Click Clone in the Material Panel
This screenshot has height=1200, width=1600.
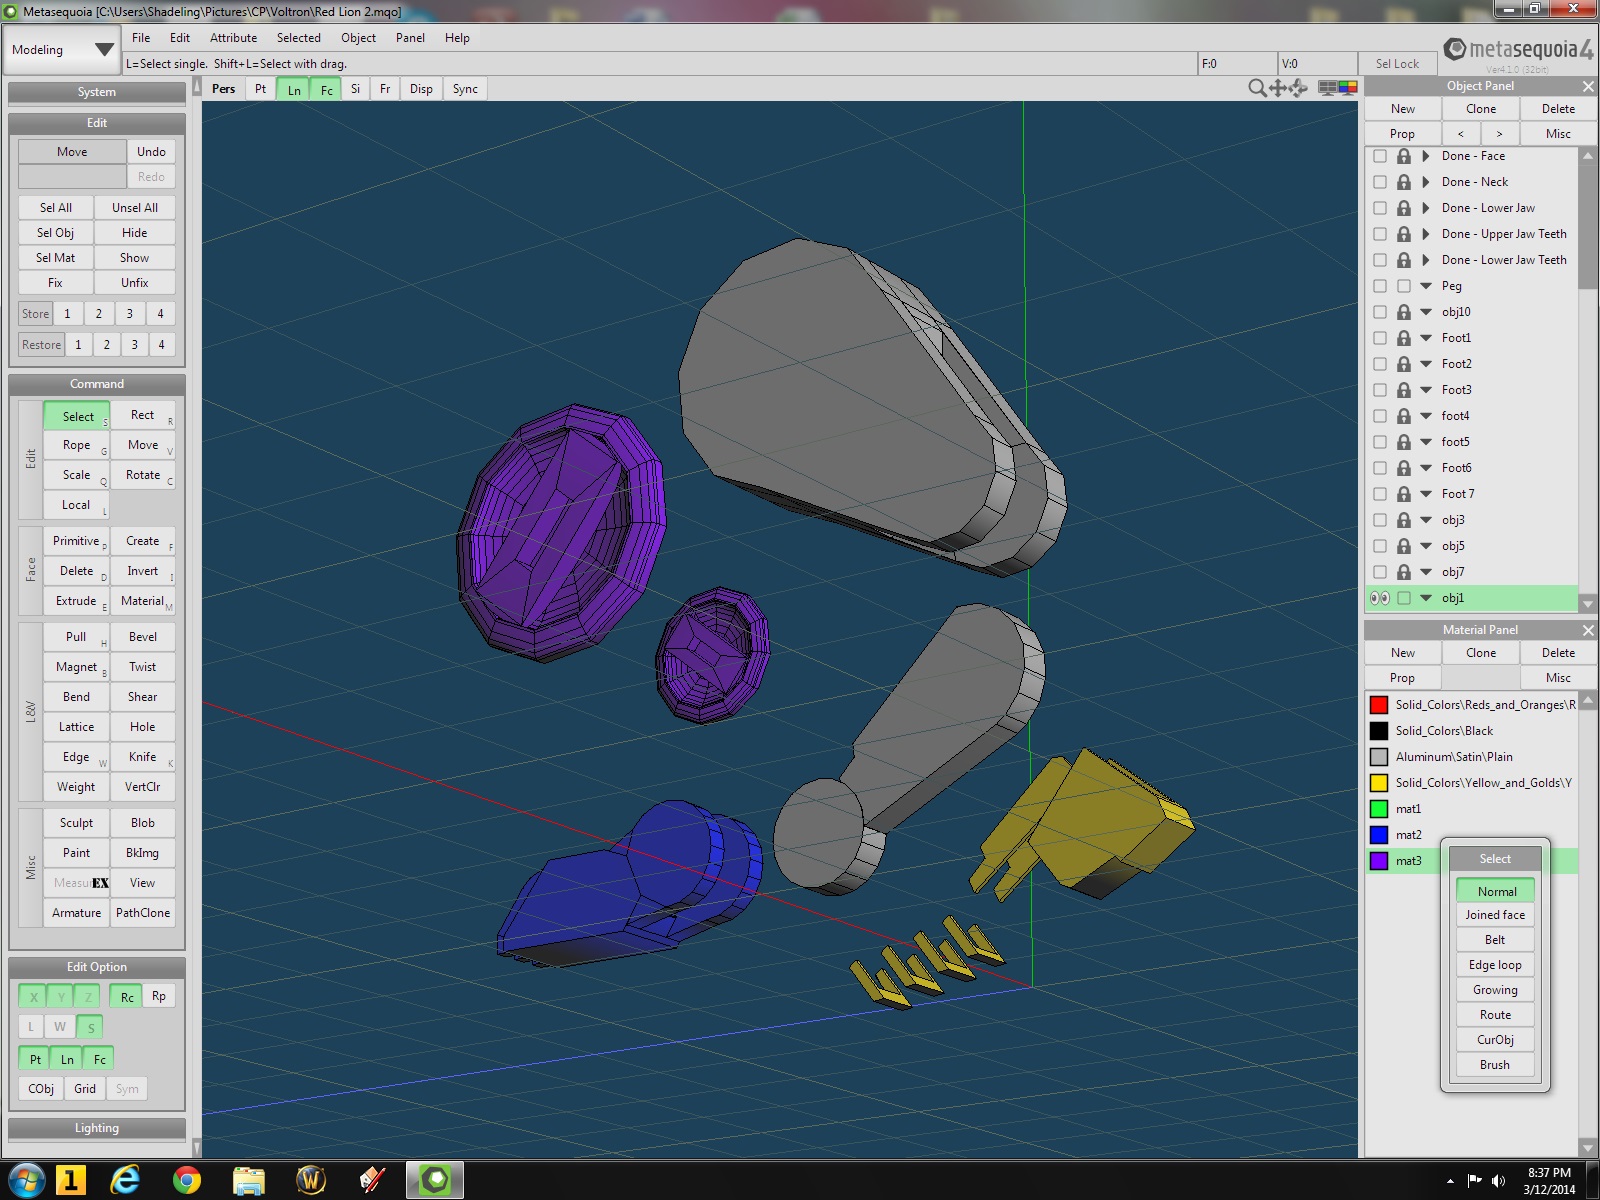click(1481, 653)
